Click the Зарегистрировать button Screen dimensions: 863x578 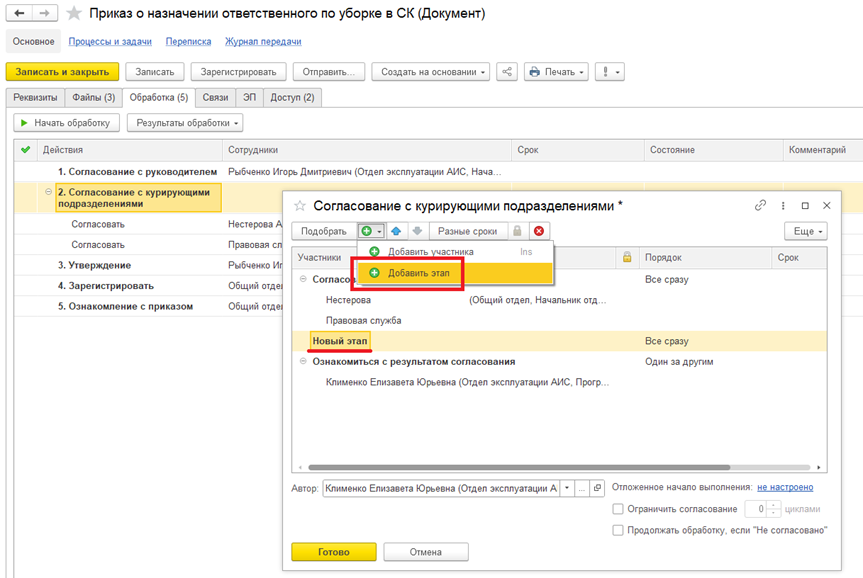(x=238, y=72)
